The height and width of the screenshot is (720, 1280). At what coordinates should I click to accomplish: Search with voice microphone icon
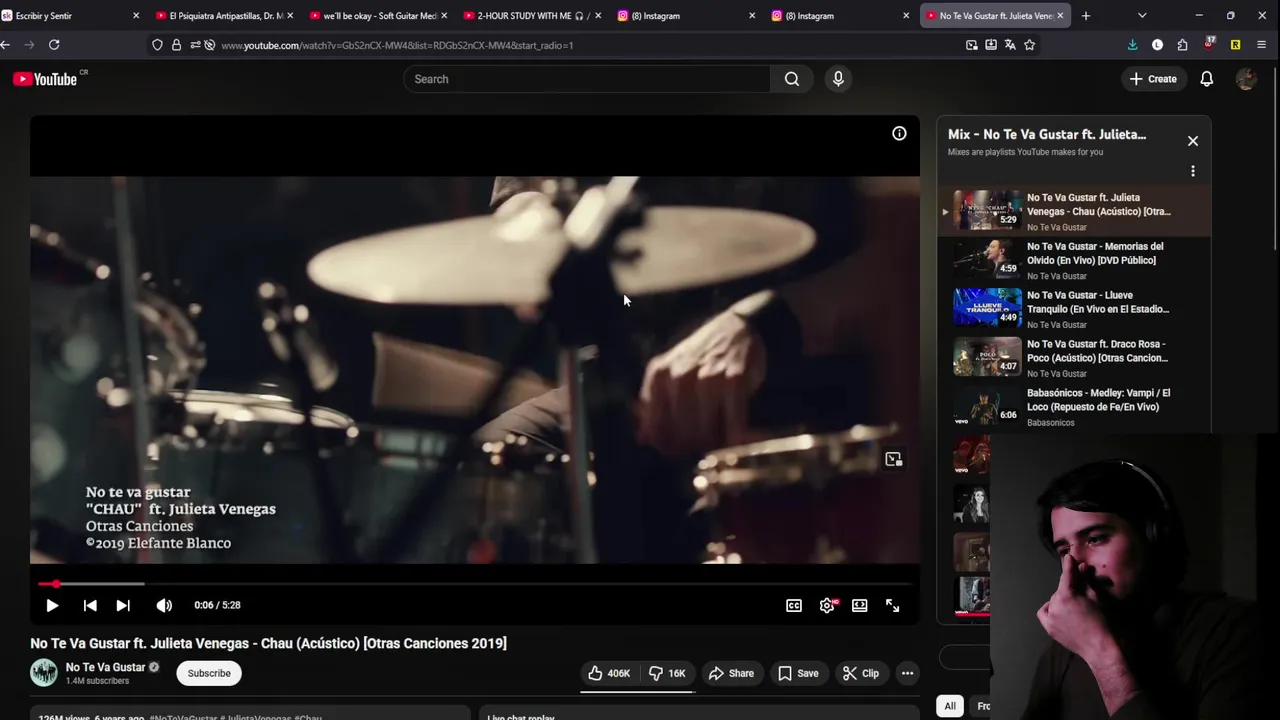pos(838,79)
